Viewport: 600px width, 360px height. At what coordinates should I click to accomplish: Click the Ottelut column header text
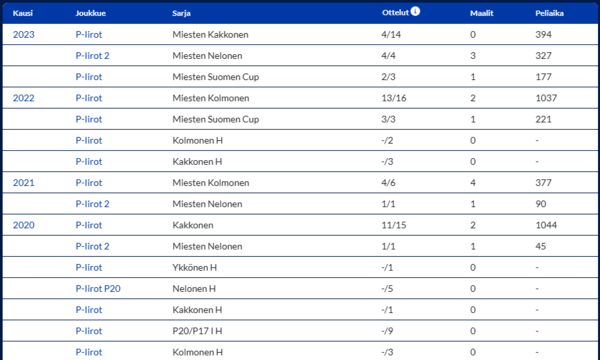click(x=395, y=12)
